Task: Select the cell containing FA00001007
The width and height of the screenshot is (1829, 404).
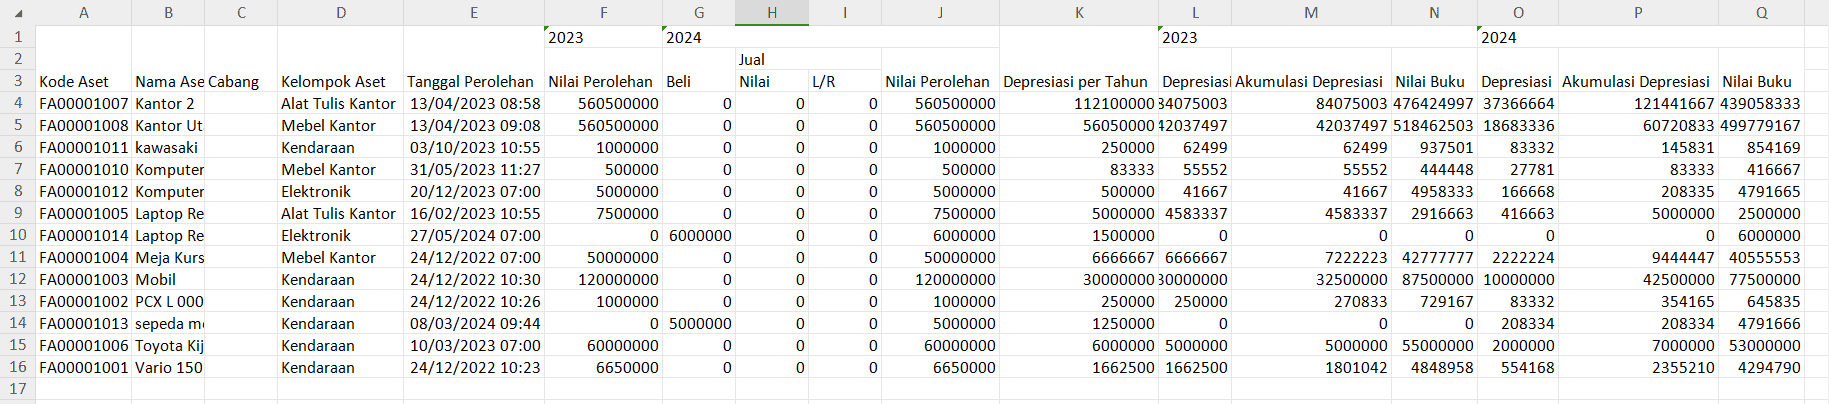Action: click(83, 103)
